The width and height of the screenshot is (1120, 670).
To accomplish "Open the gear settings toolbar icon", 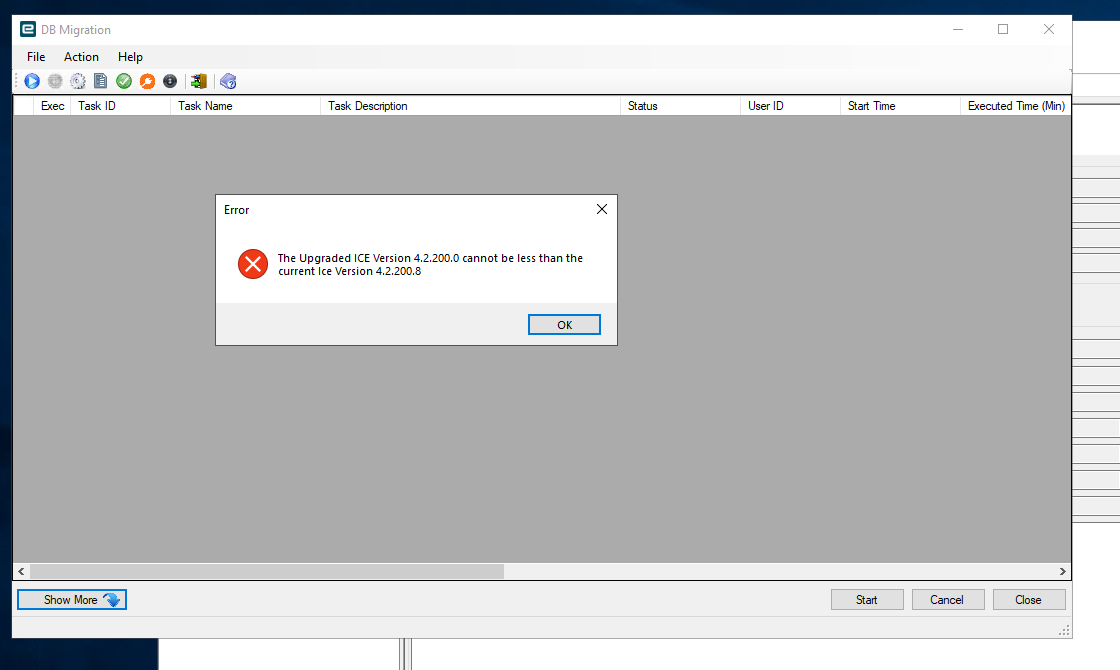I will coord(78,81).
